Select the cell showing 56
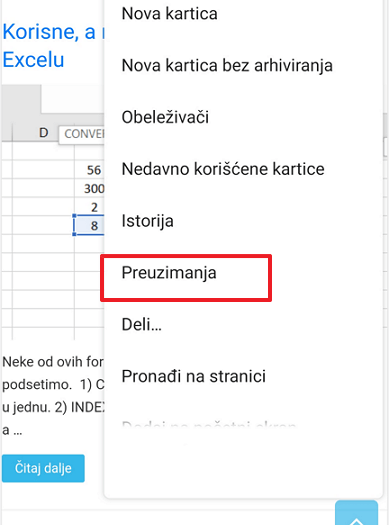The width and height of the screenshot is (389, 525). [89, 170]
